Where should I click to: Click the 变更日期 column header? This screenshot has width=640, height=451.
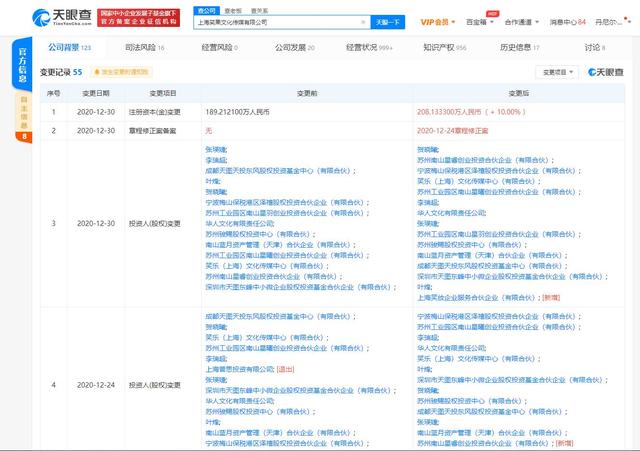click(x=96, y=93)
